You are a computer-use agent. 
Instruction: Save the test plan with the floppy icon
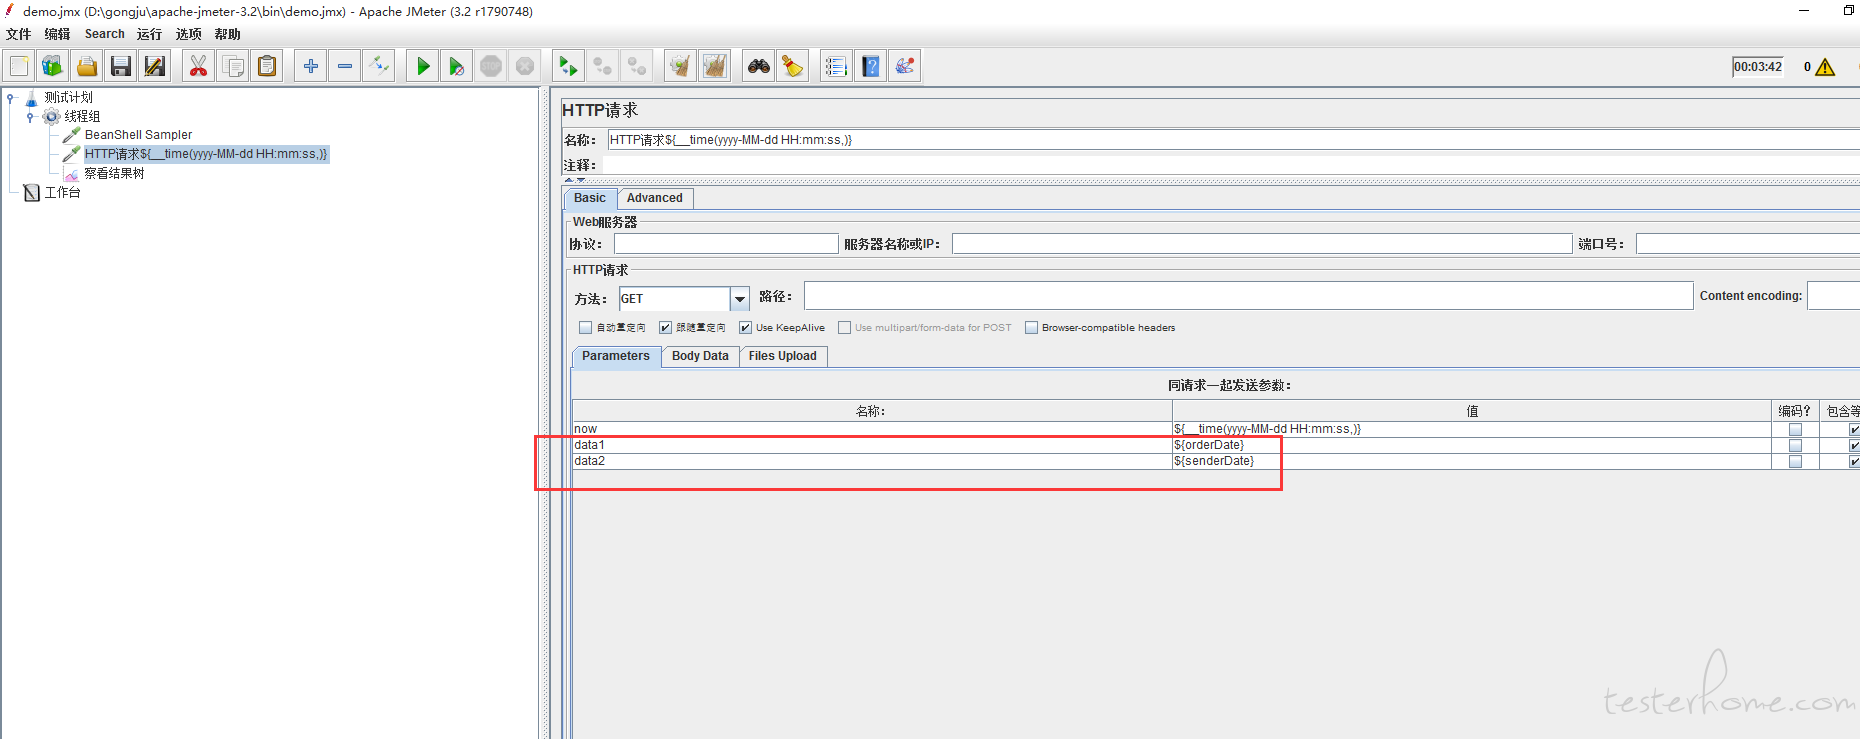(x=121, y=67)
